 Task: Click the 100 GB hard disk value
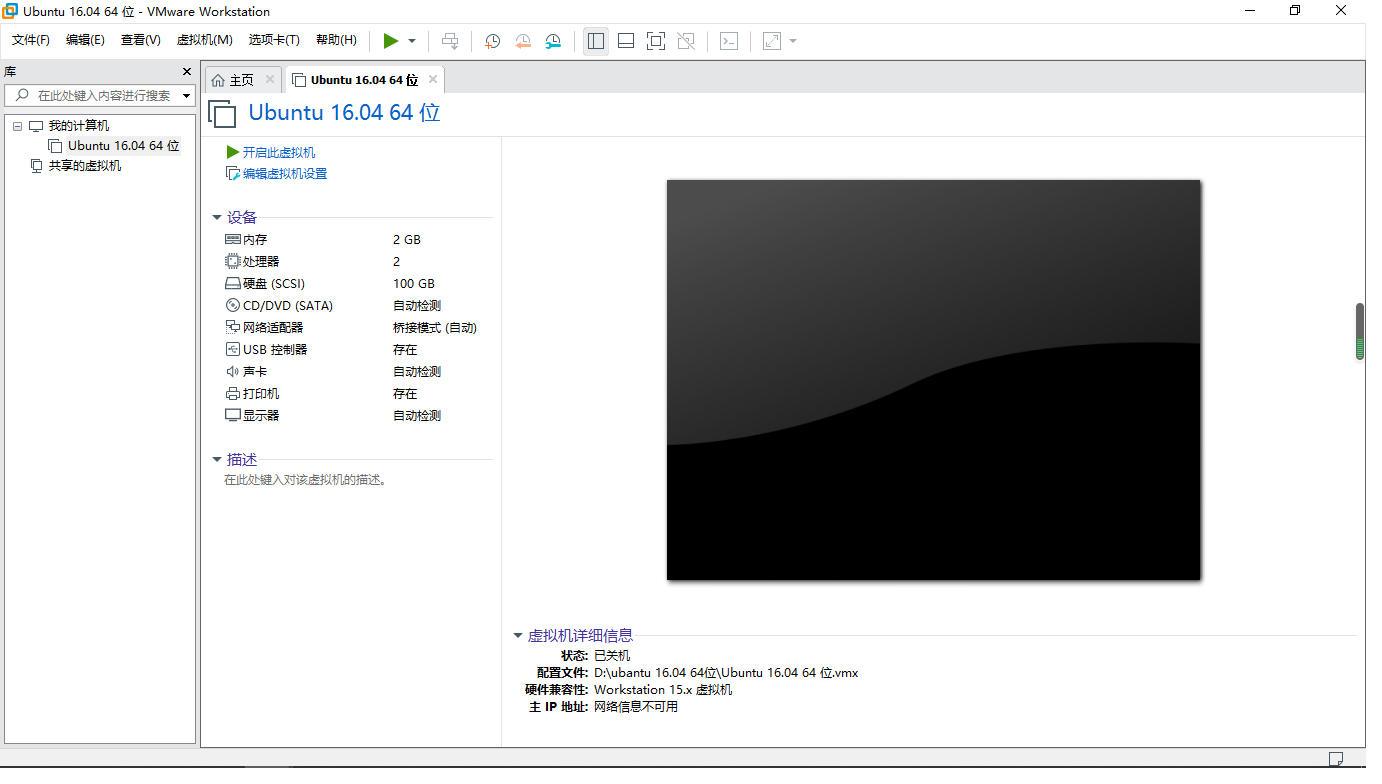coord(414,284)
